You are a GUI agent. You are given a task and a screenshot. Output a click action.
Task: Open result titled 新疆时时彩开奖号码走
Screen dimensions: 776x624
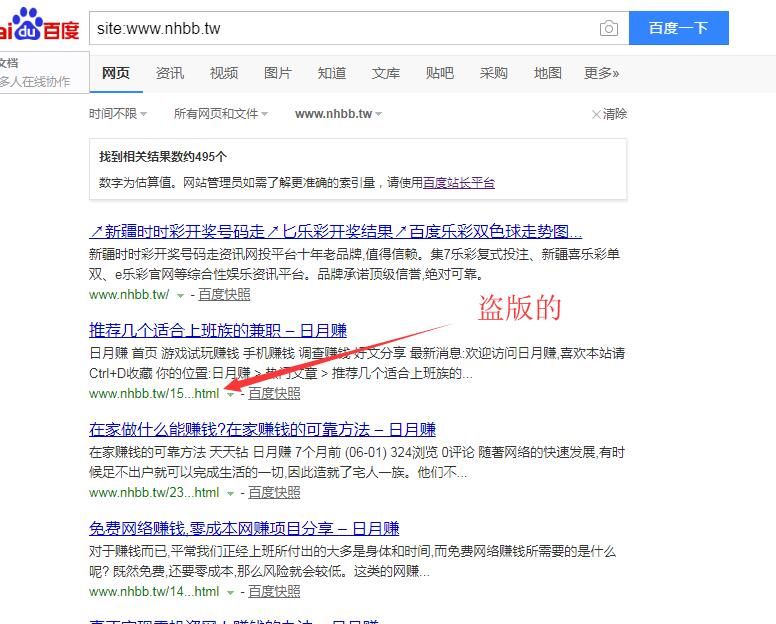(336, 231)
